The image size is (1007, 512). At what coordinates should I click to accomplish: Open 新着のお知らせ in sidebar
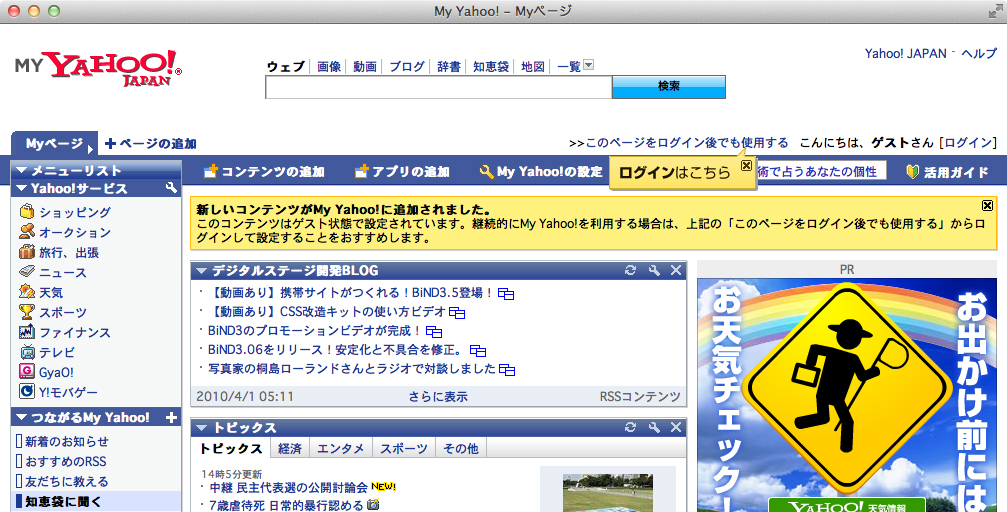[x=67, y=441]
